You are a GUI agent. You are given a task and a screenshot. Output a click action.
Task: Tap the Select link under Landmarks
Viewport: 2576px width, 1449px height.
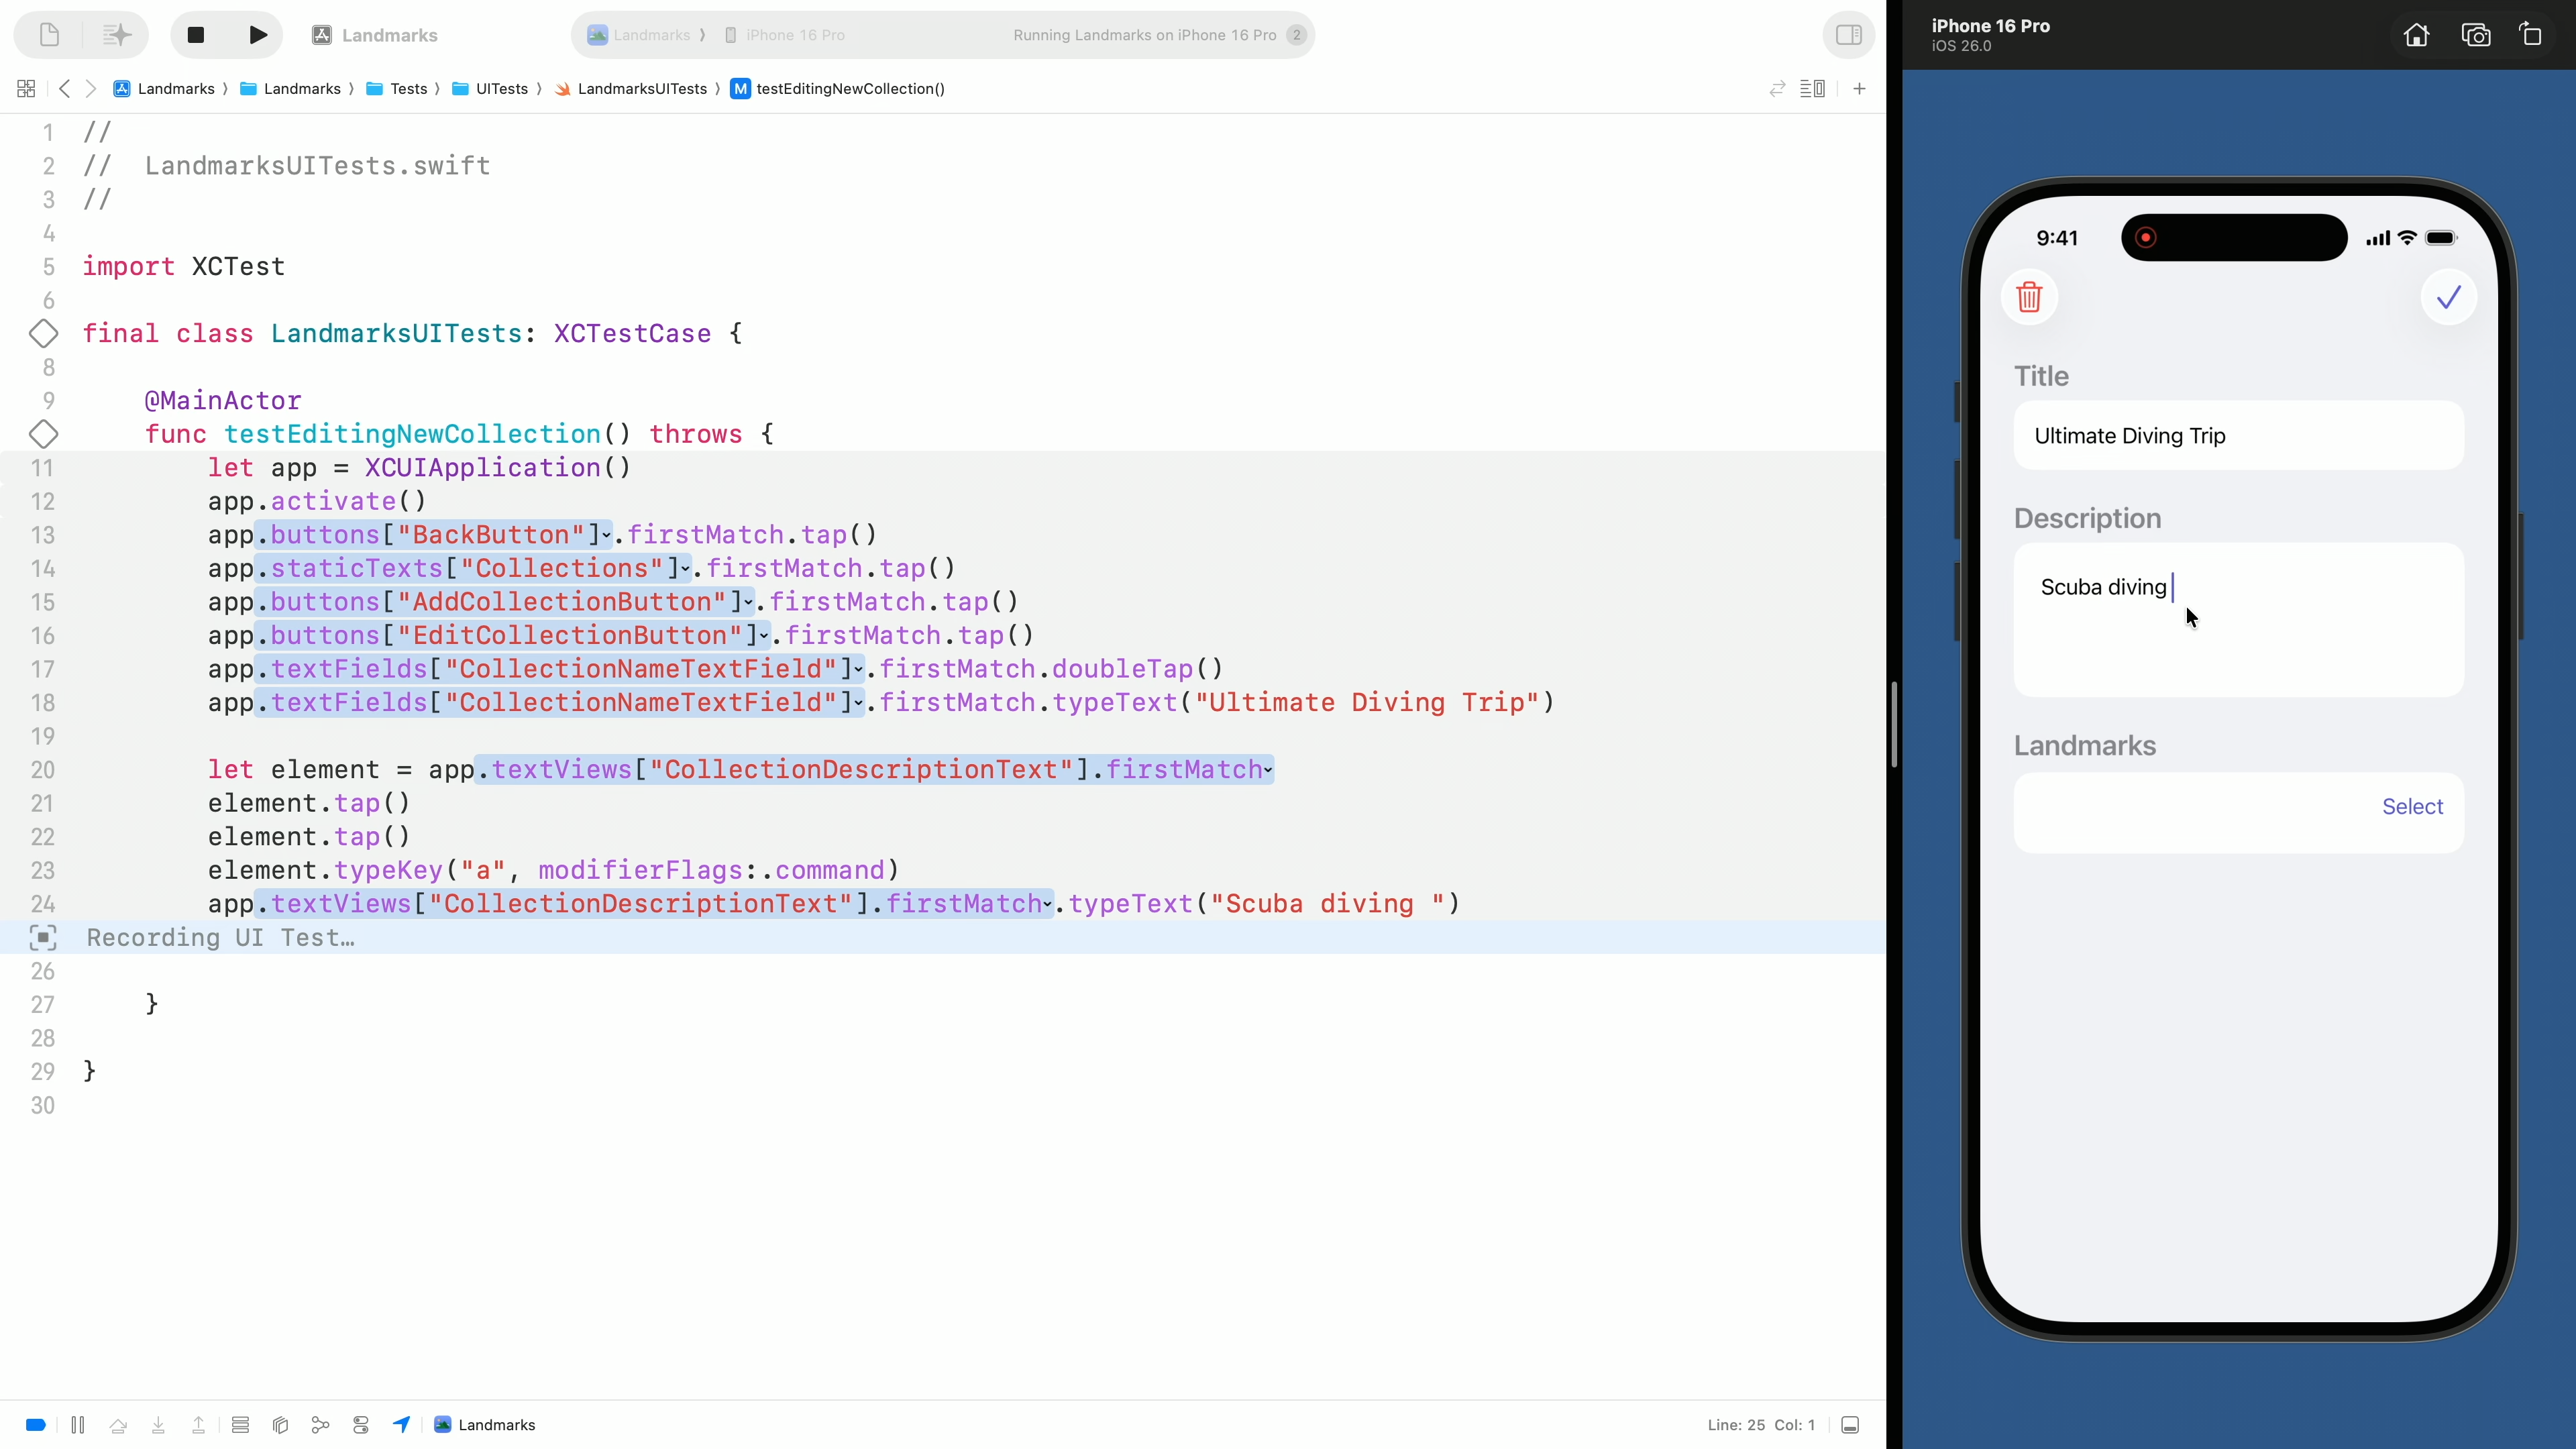(x=2411, y=807)
